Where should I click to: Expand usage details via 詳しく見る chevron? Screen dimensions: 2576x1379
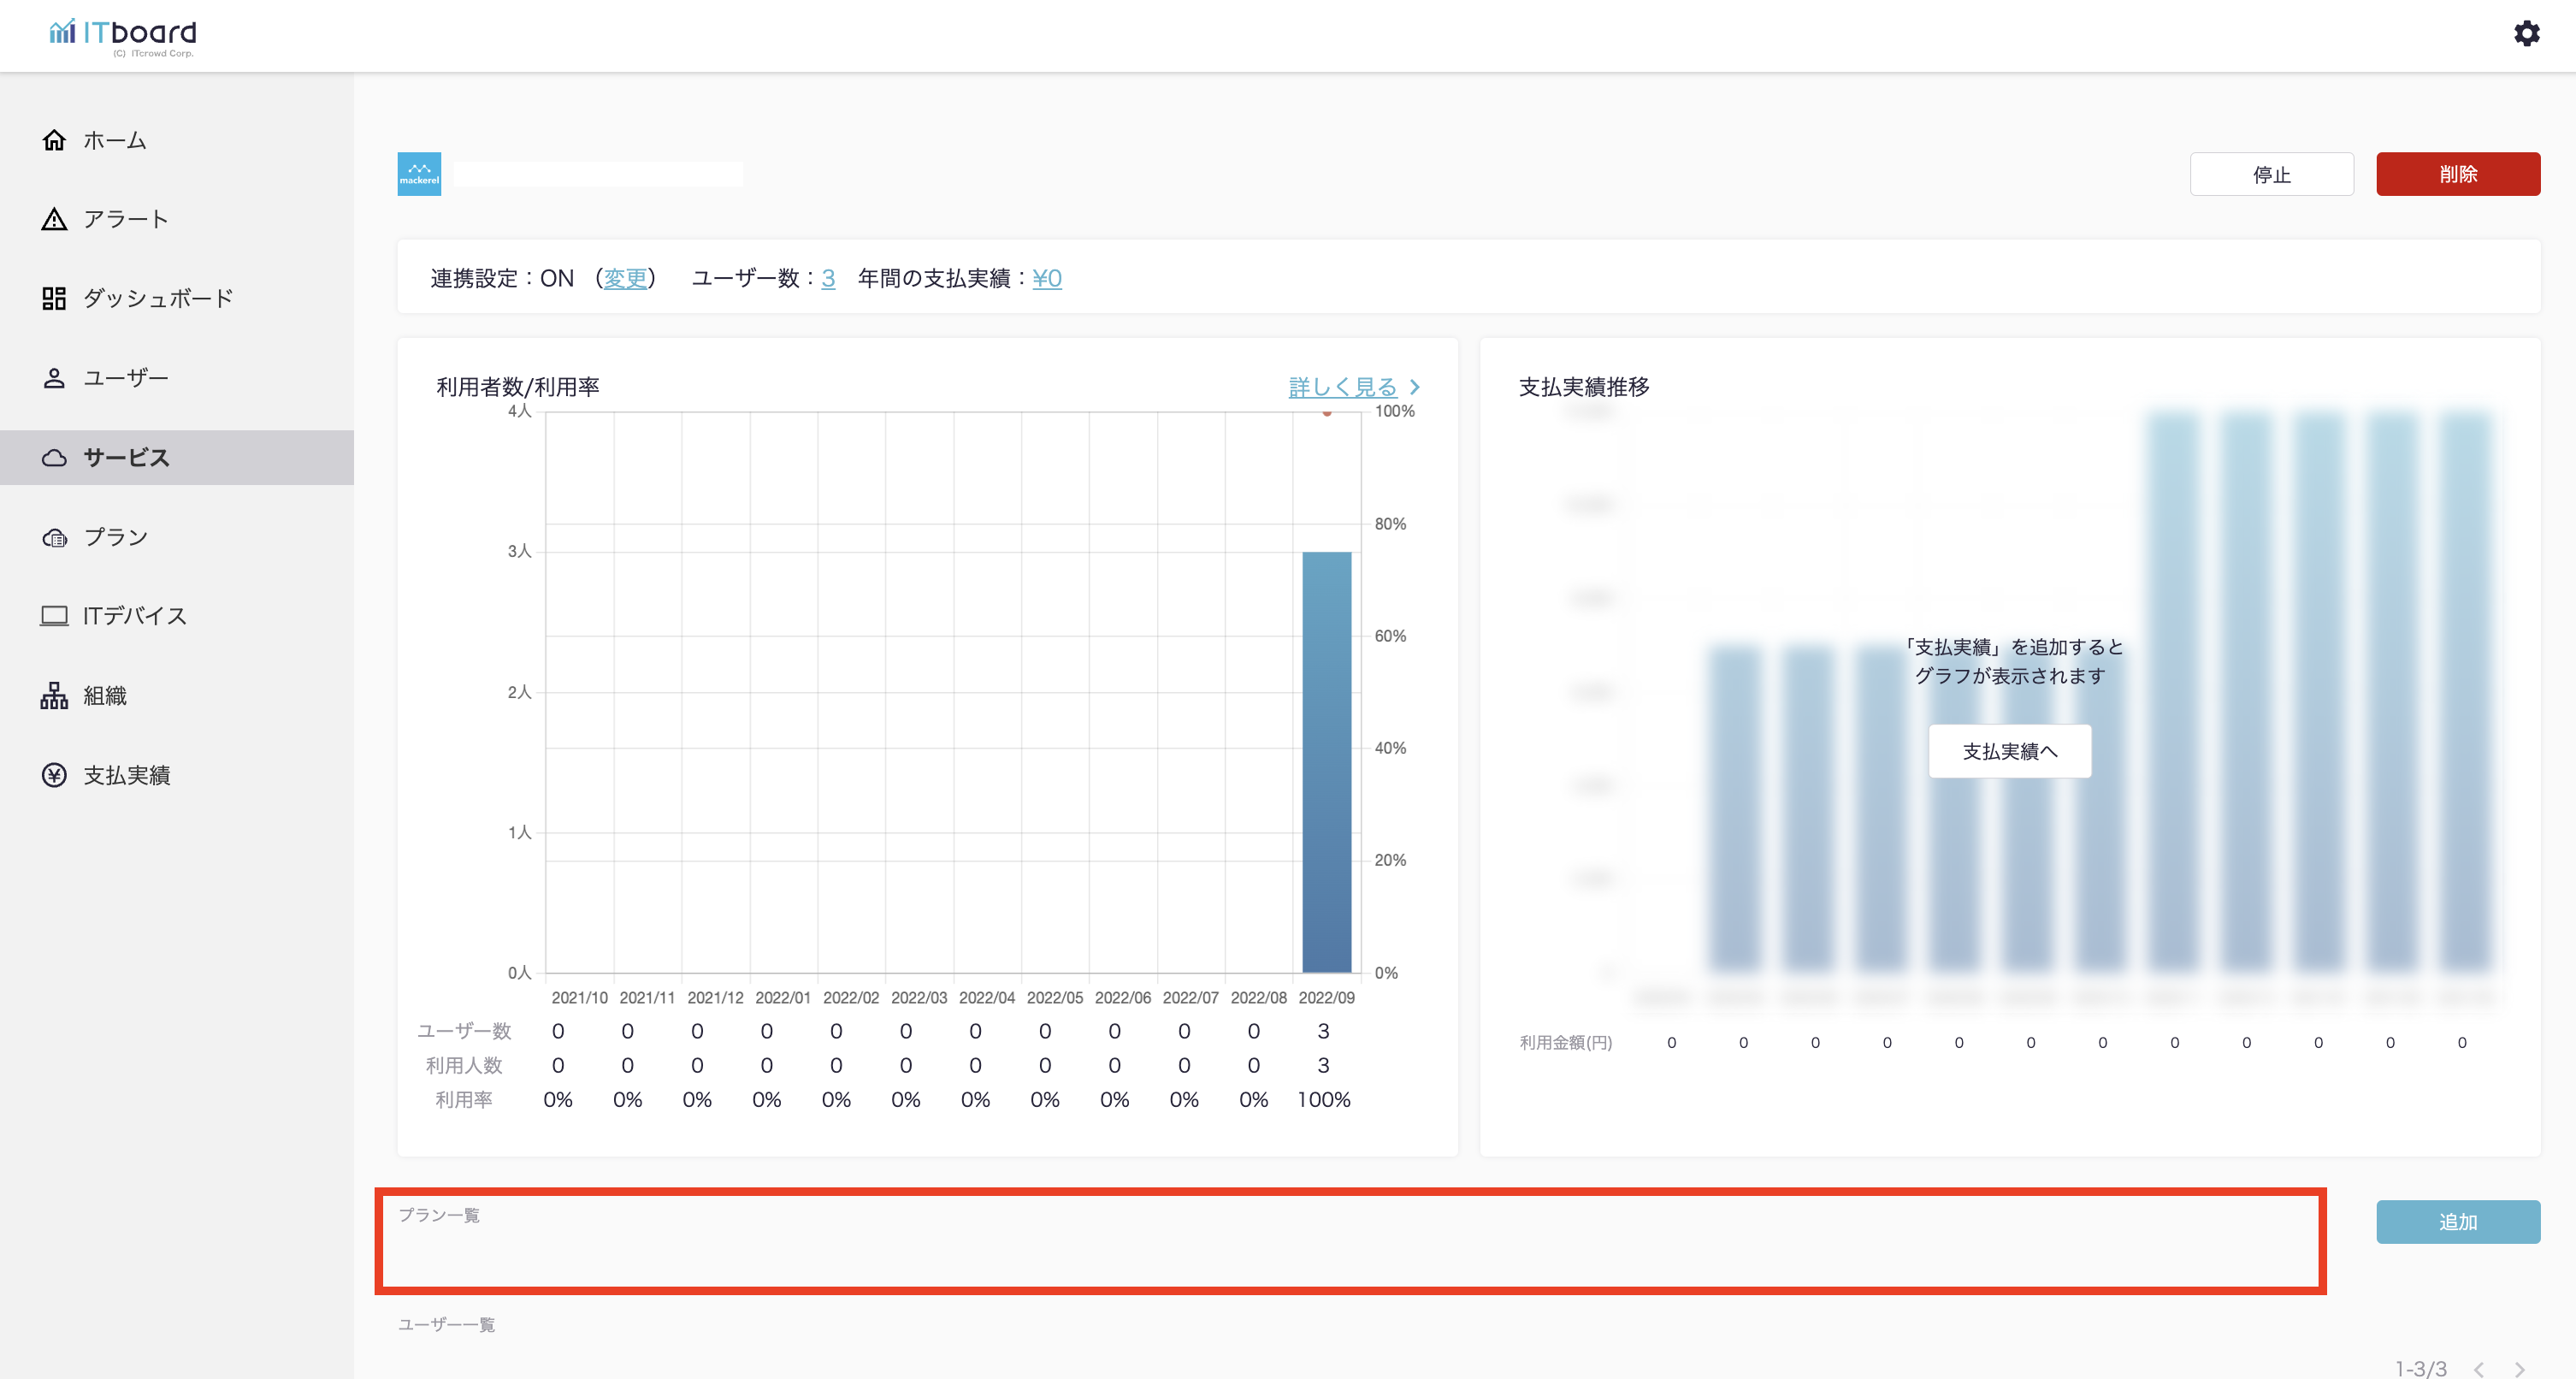(1414, 387)
